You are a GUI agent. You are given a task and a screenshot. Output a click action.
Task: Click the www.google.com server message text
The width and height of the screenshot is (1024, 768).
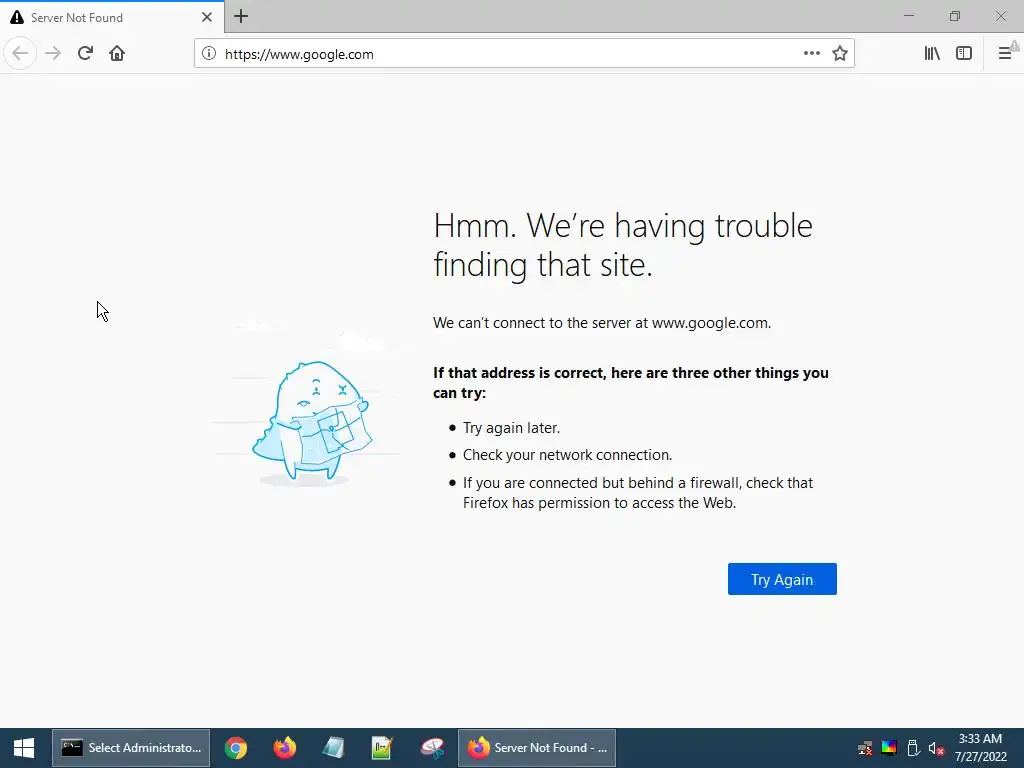(602, 323)
